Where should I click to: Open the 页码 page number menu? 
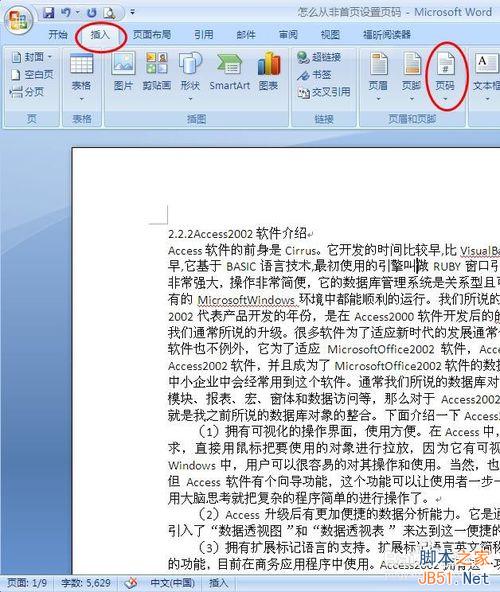[x=445, y=77]
